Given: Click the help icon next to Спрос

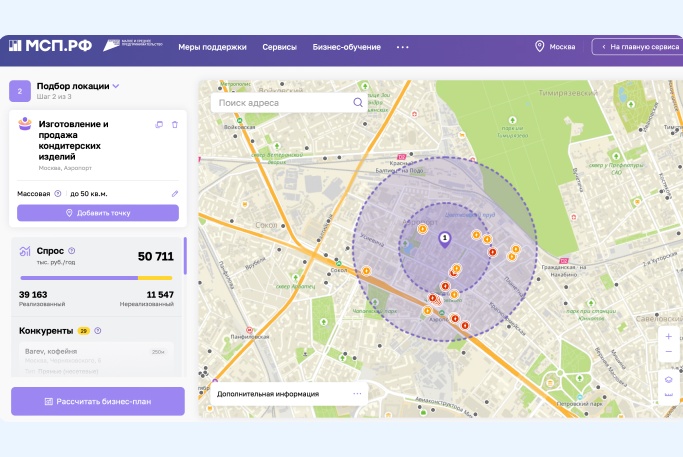Looking at the screenshot, I should point(72,251).
